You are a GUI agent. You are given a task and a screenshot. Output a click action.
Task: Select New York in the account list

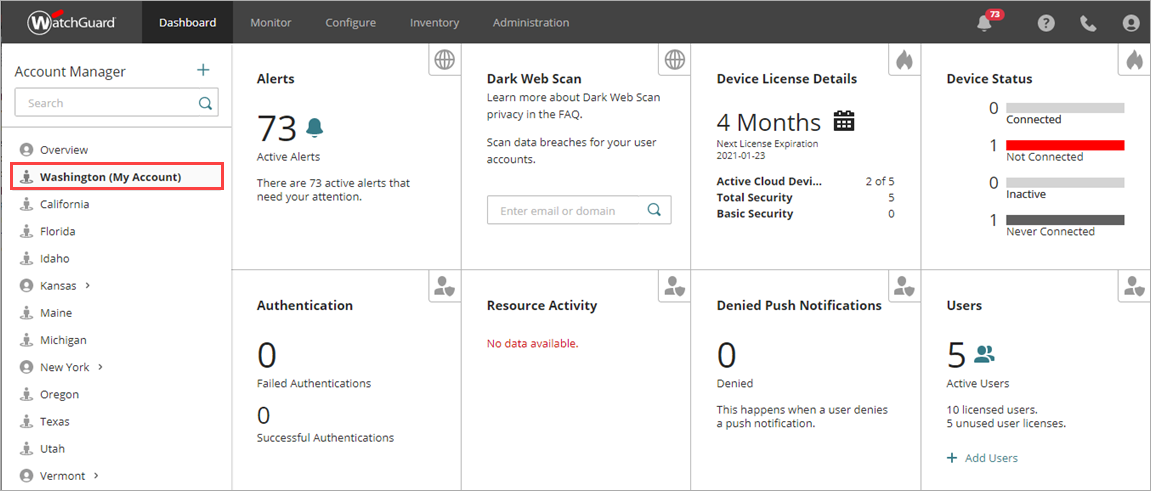[x=65, y=367]
